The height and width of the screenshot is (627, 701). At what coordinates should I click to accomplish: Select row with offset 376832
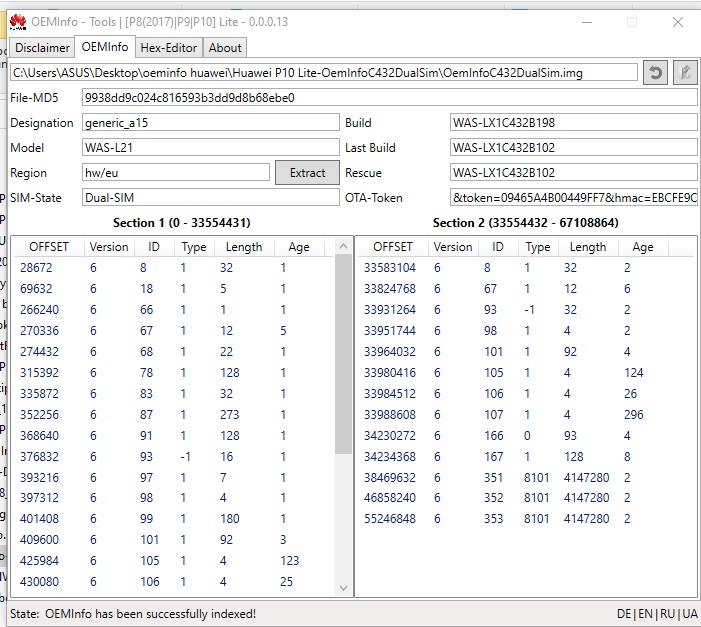click(173, 457)
